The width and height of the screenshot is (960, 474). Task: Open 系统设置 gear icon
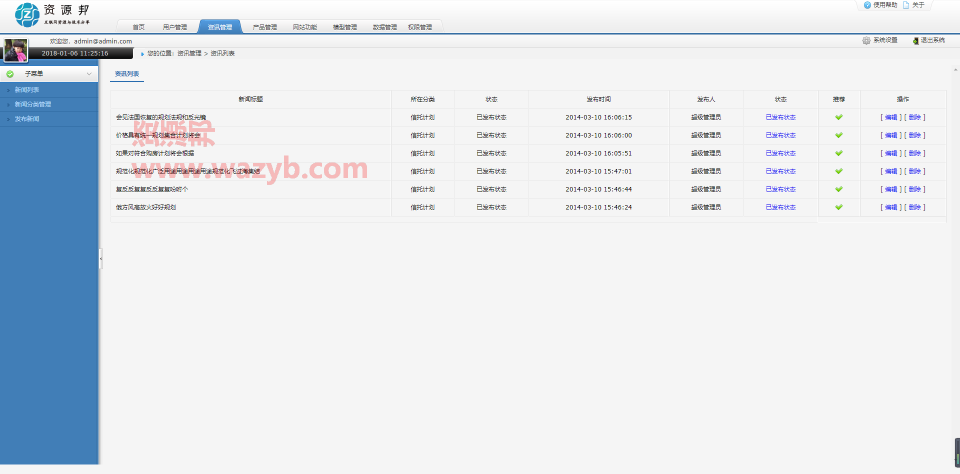tap(866, 40)
